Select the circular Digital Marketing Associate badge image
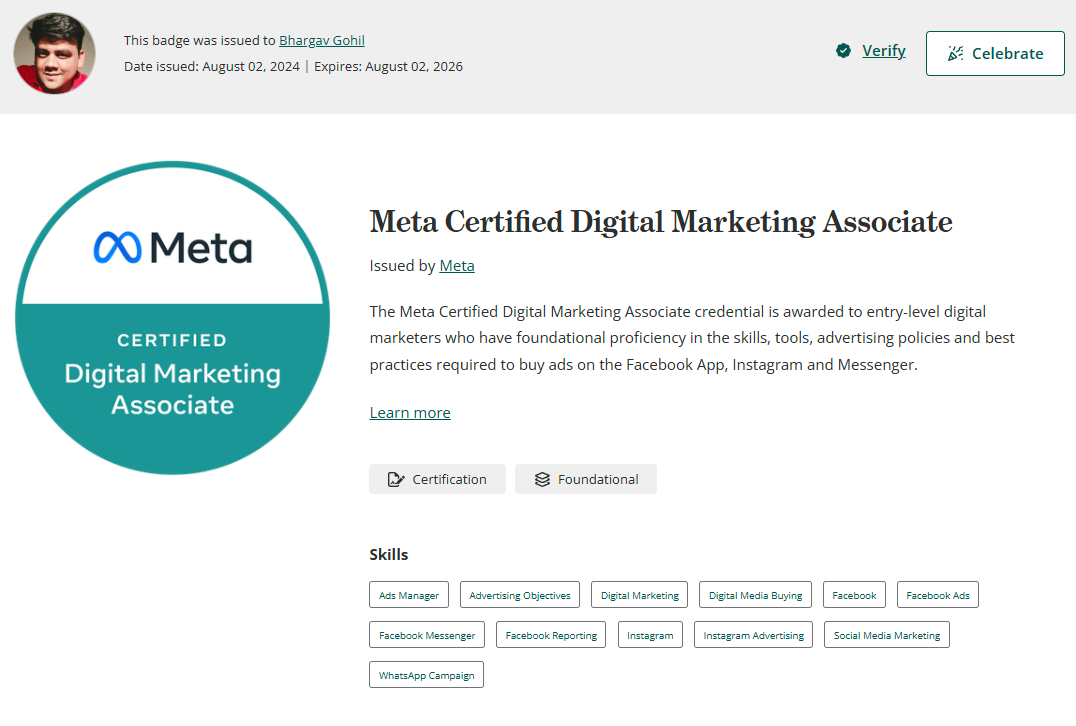Viewport: 1076px width, 726px height. 171,318
